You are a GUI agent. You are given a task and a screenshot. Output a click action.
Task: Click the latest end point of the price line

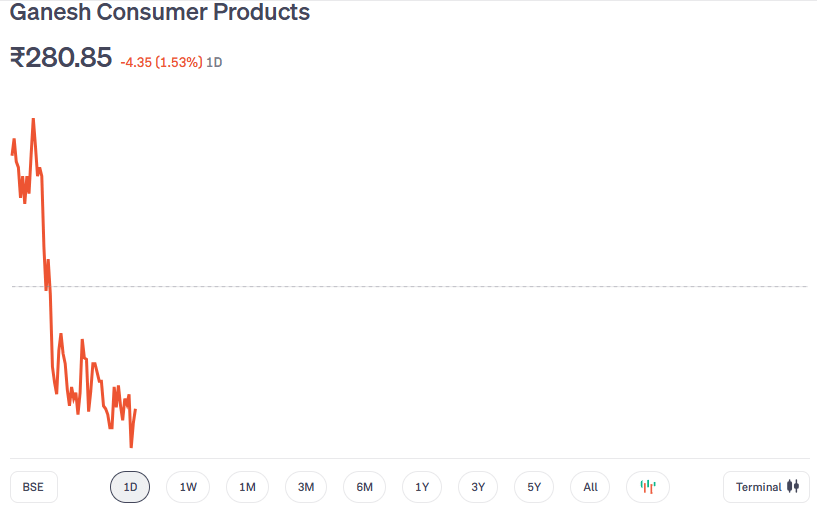point(135,410)
